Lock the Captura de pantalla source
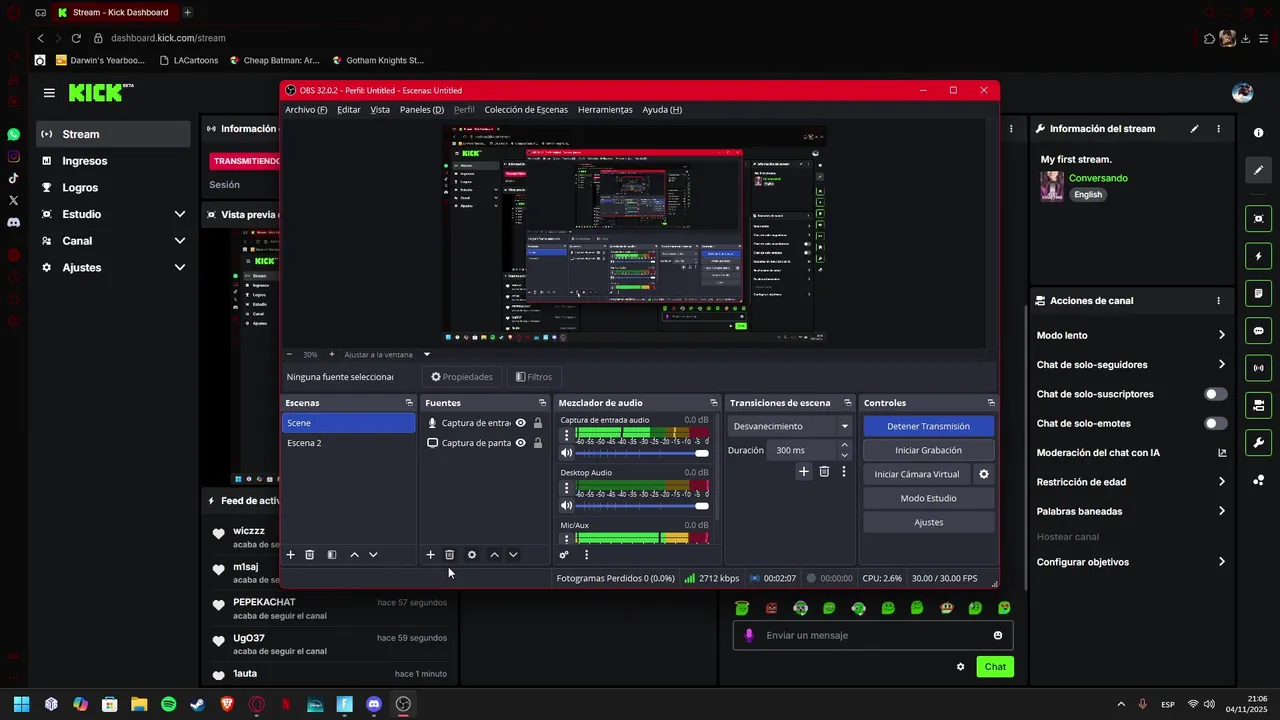This screenshot has height=720, width=1280. click(538, 443)
